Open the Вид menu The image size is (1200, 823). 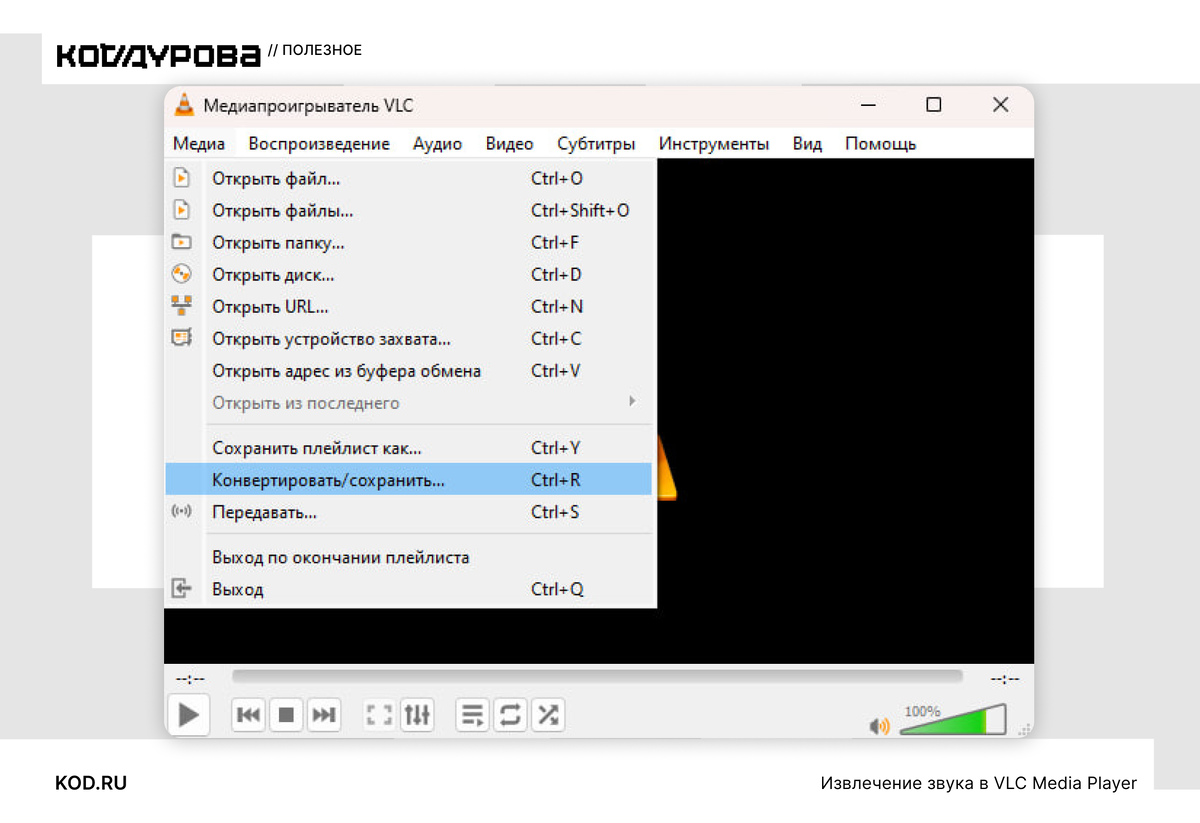(x=807, y=143)
